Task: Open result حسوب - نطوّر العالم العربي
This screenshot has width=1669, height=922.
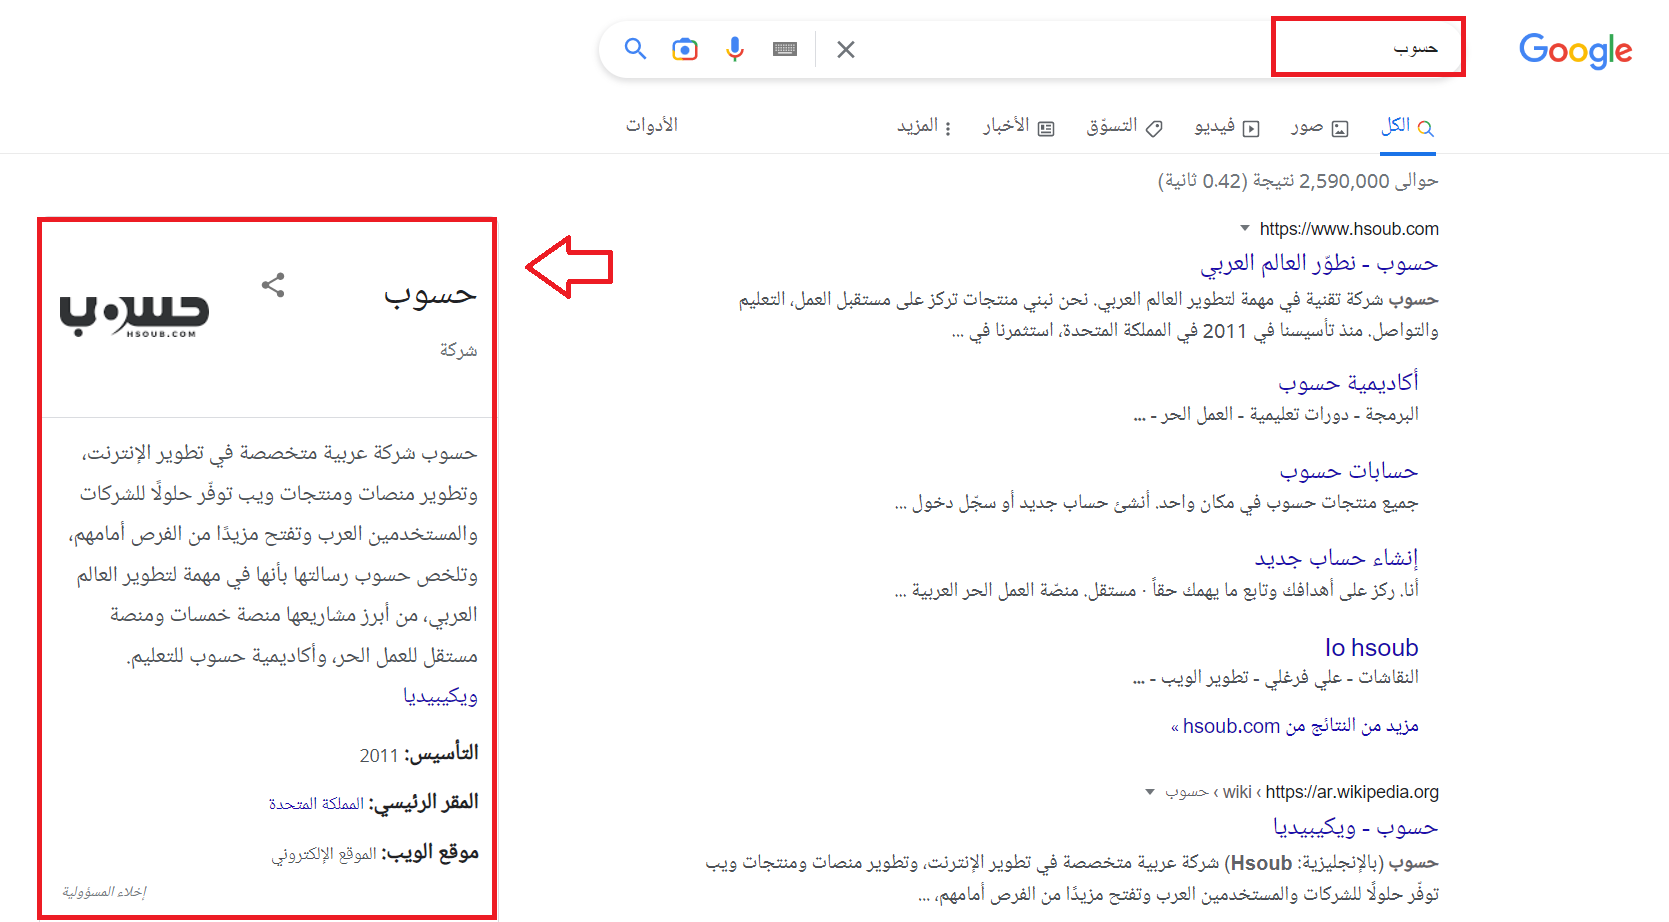Action: pos(1319,263)
